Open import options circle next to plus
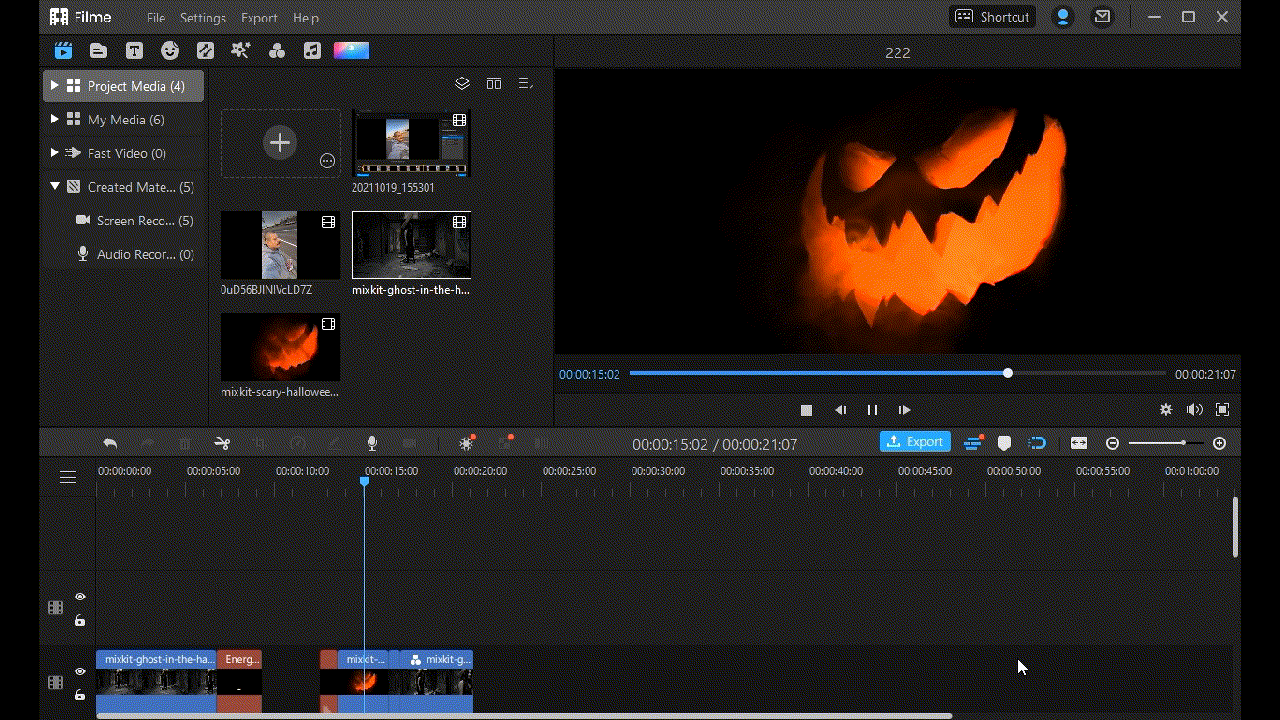This screenshot has height=720, width=1280. pyautogui.click(x=327, y=160)
